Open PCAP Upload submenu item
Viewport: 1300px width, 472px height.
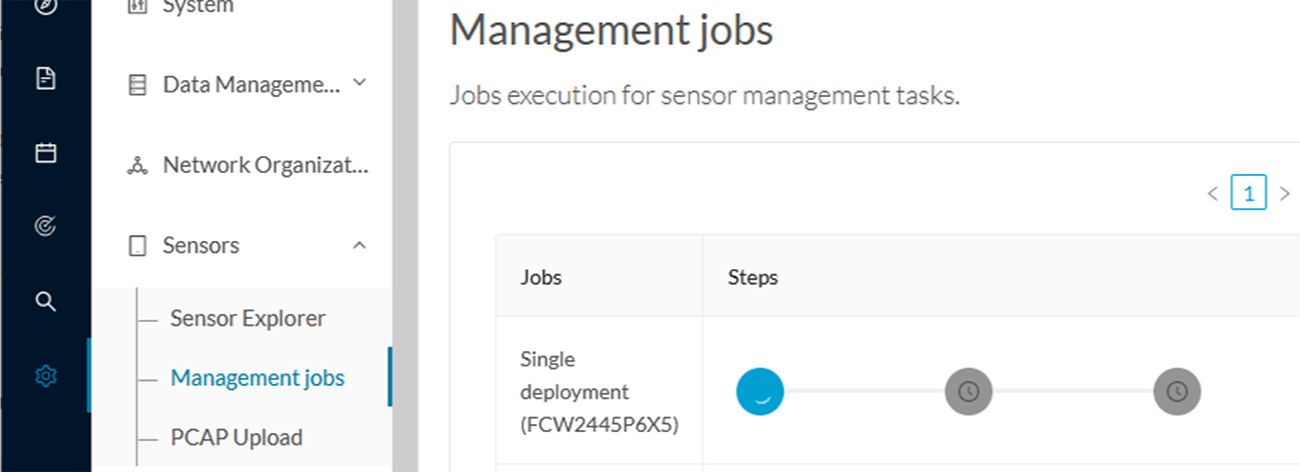[237, 437]
